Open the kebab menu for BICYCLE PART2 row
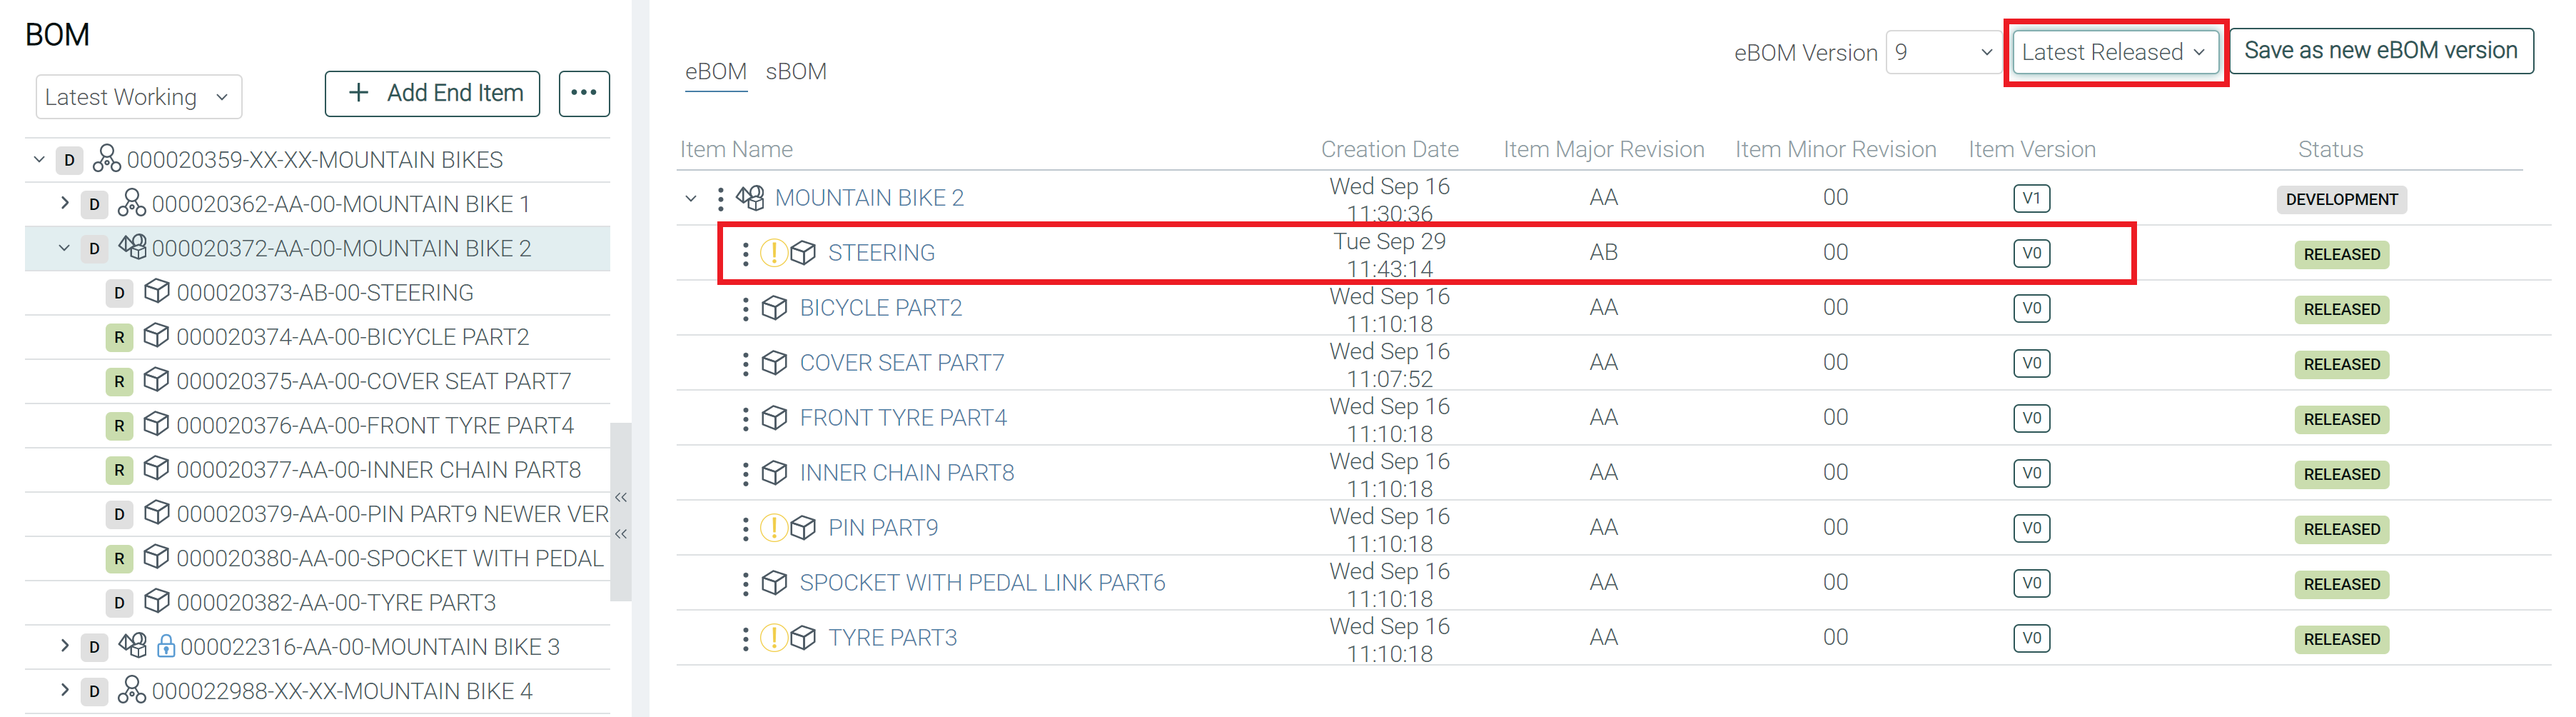 [x=745, y=309]
